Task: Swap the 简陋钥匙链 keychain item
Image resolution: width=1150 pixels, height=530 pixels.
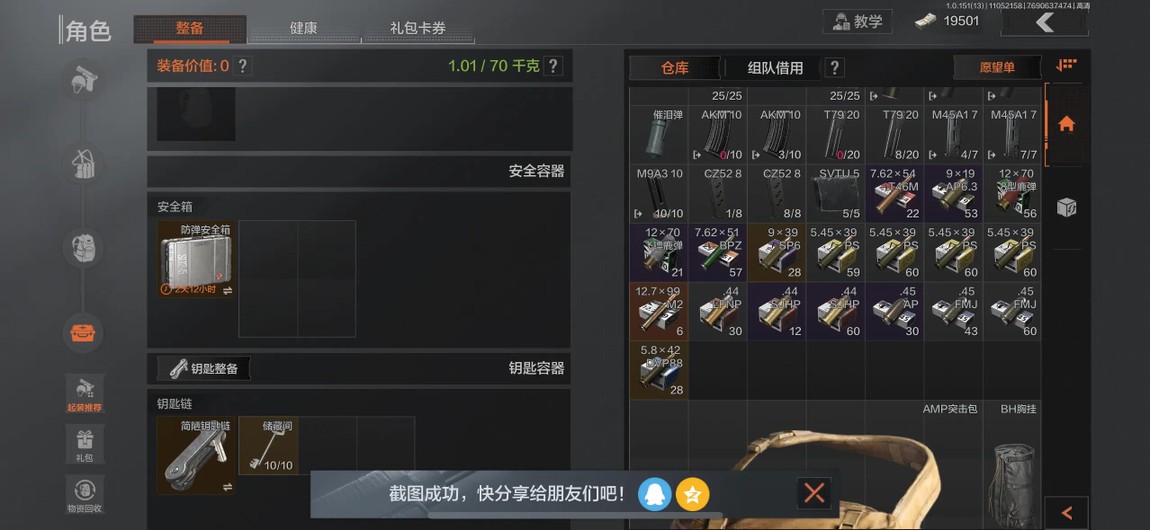Action: pyautogui.click(x=227, y=487)
